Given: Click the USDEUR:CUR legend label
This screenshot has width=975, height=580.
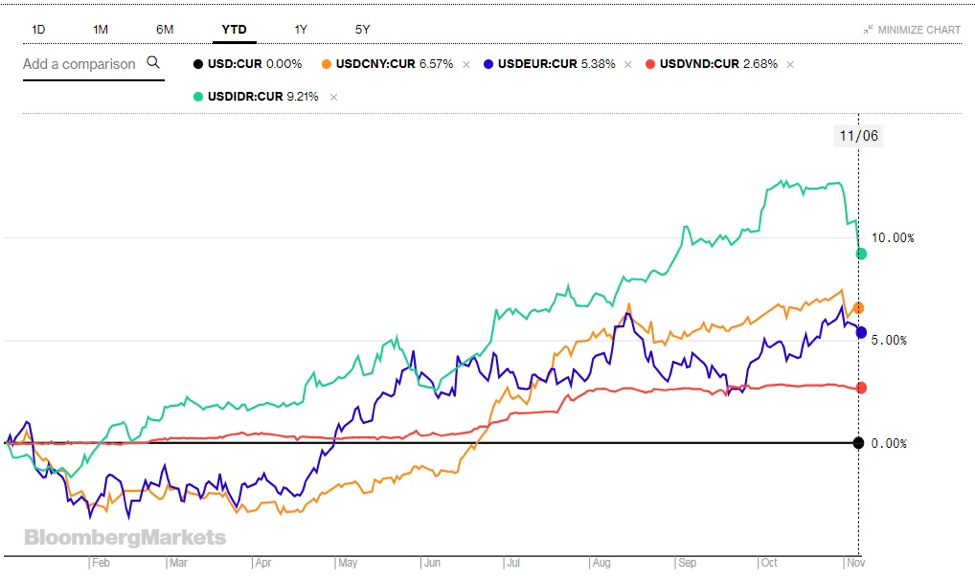Looking at the screenshot, I should point(535,64).
